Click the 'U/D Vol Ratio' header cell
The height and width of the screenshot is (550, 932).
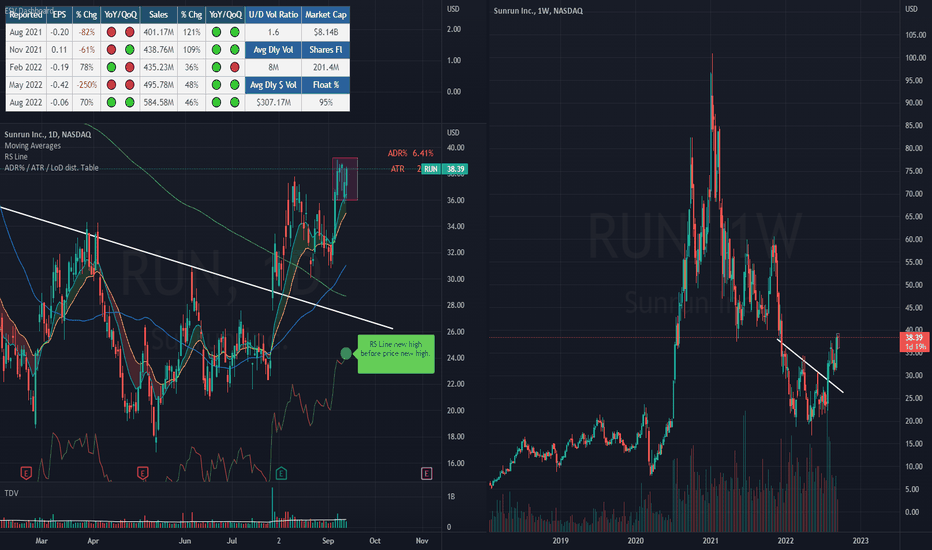[x=273, y=14]
